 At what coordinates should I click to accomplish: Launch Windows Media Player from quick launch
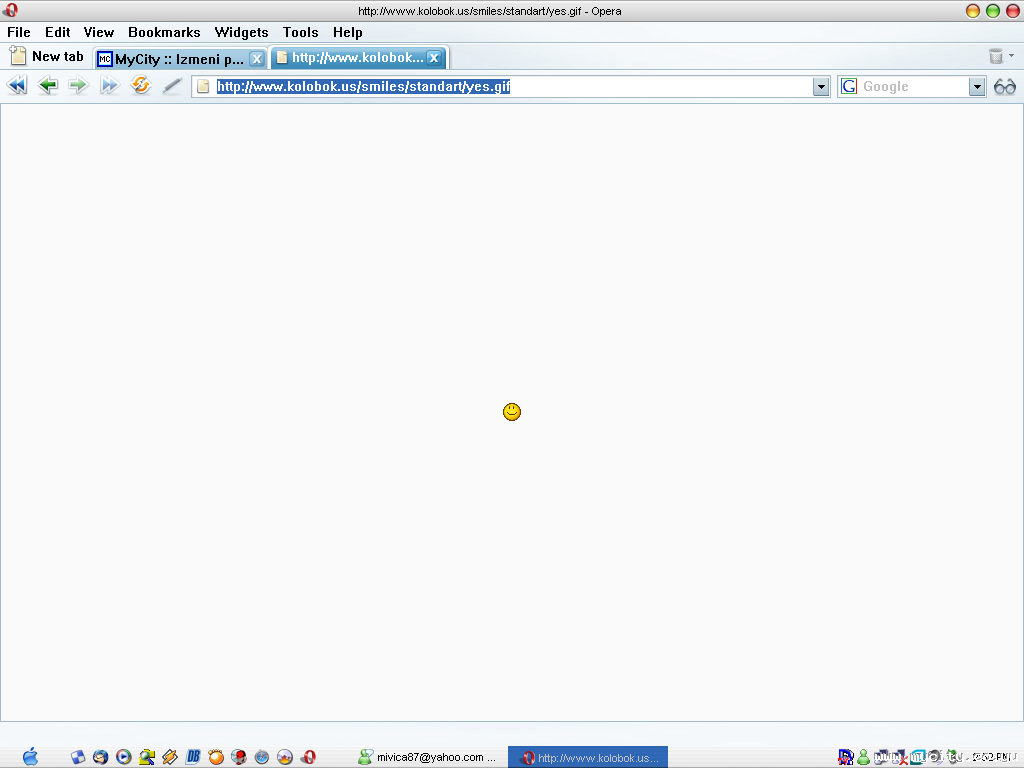123,757
